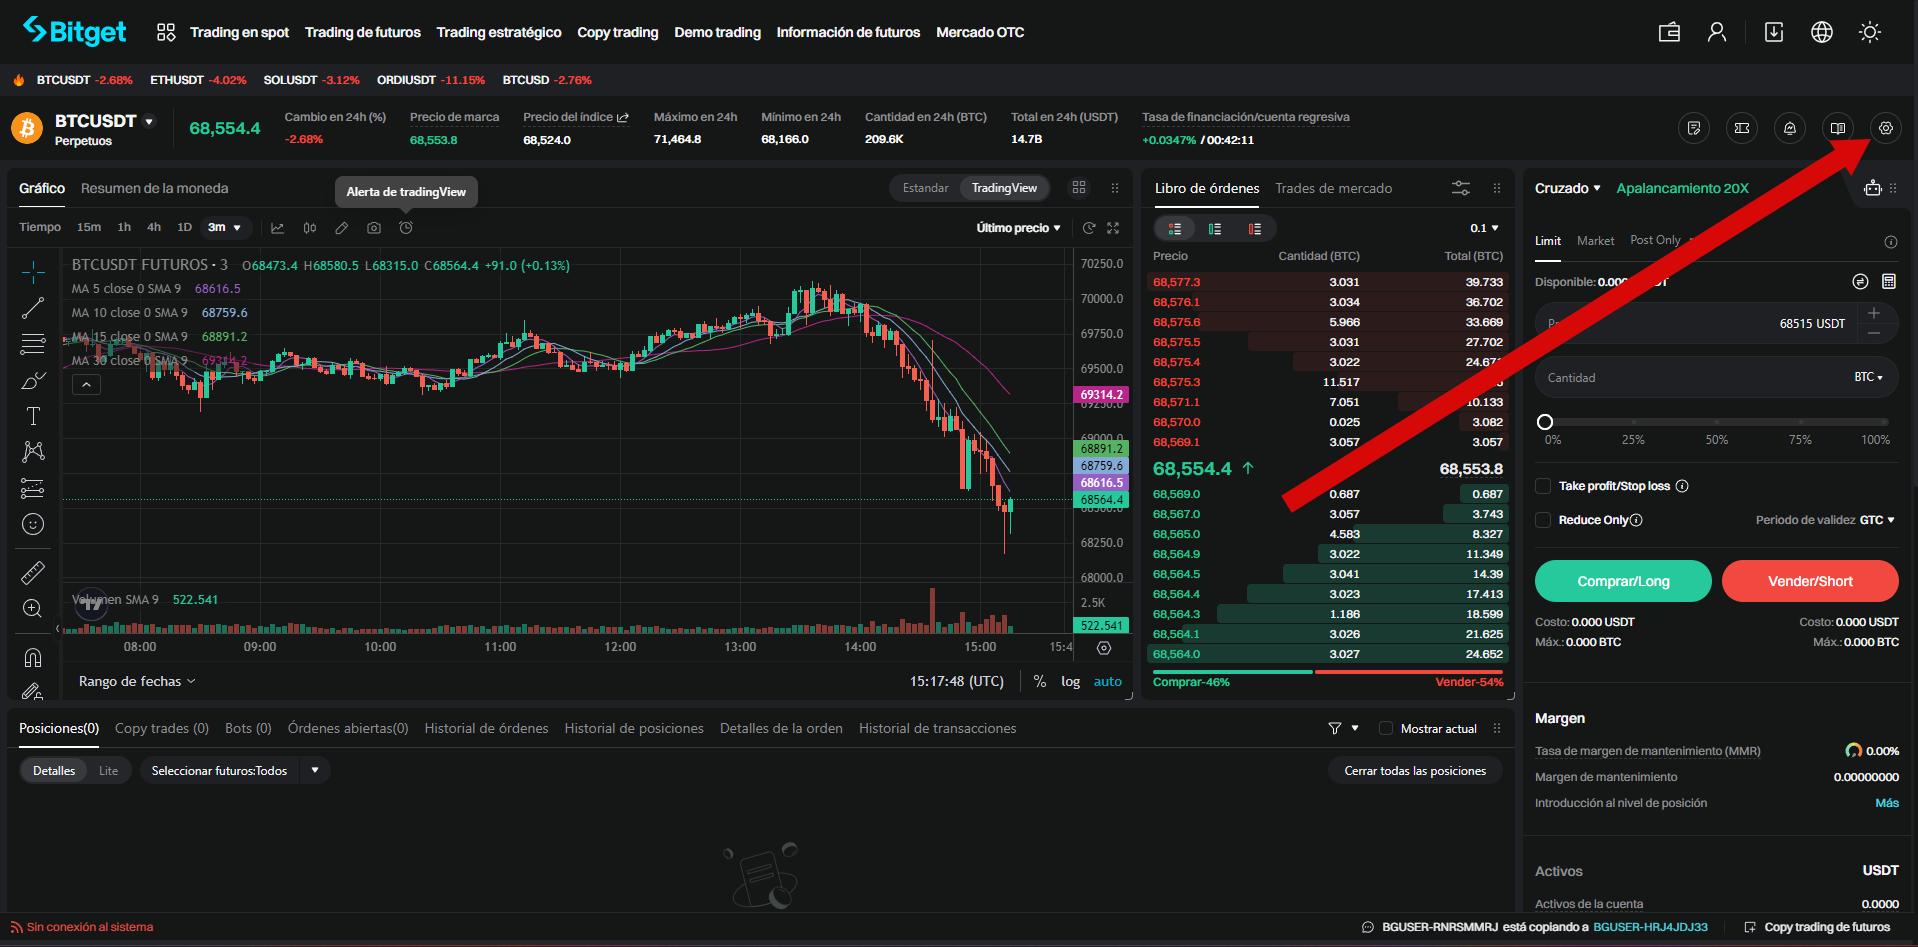
Task: Click the Vender/Short button
Action: click(x=1810, y=581)
